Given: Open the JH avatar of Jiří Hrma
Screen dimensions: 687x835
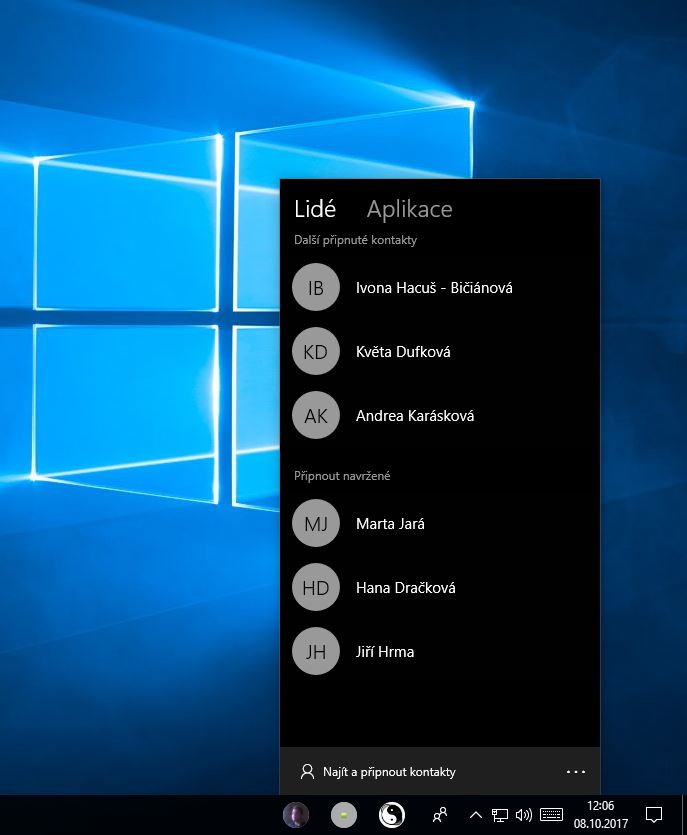Looking at the screenshot, I should tap(316, 651).
